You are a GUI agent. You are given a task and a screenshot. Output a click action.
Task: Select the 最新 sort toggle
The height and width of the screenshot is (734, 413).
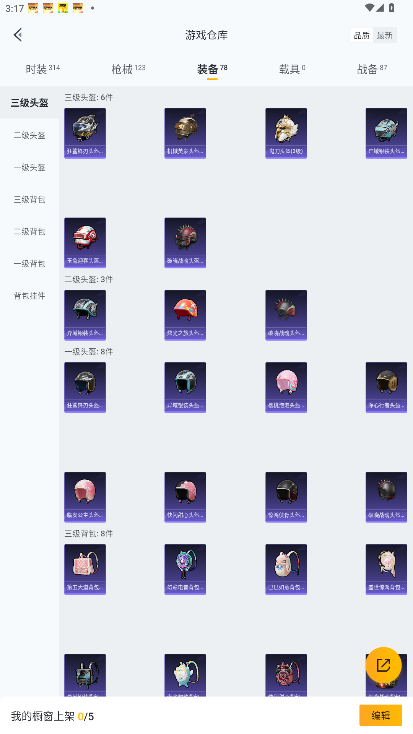tap(385, 35)
